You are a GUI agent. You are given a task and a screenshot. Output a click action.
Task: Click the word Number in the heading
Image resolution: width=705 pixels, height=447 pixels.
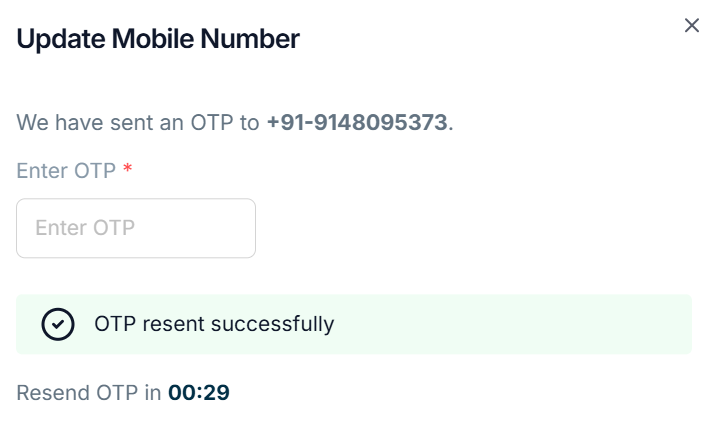pyautogui.click(x=250, y=40)
